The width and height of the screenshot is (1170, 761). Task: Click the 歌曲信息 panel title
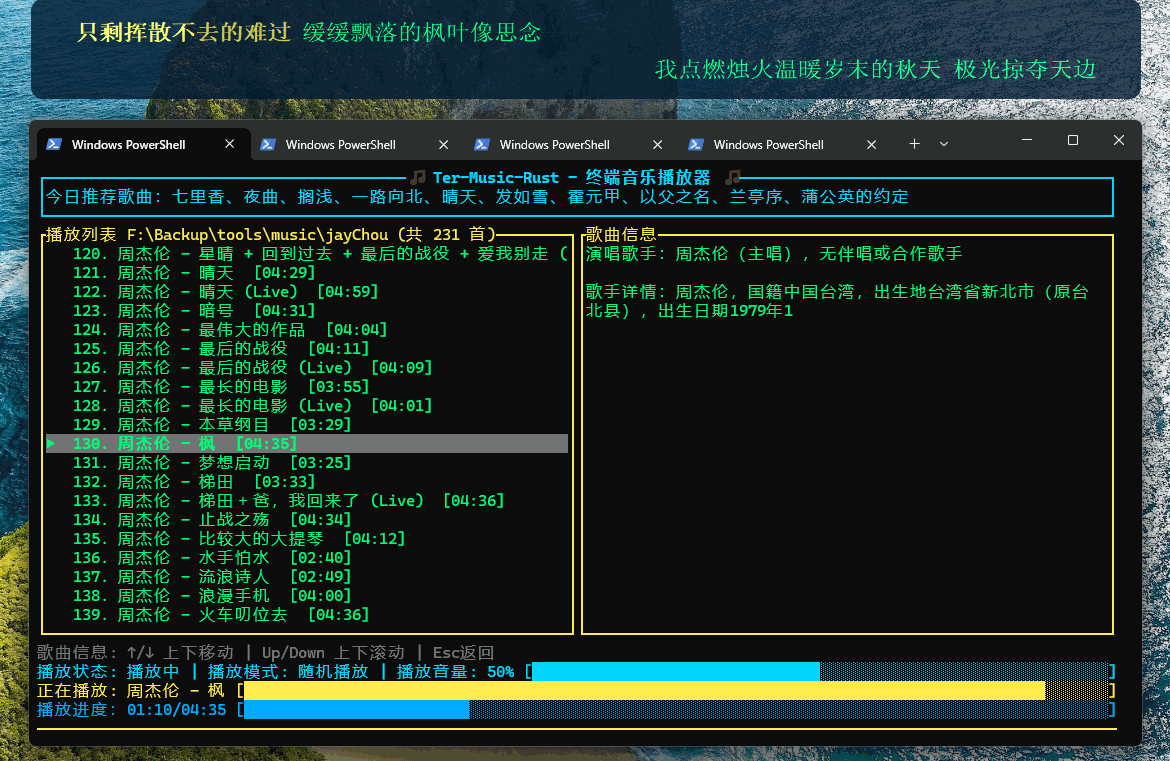click(x=620, y=234)
